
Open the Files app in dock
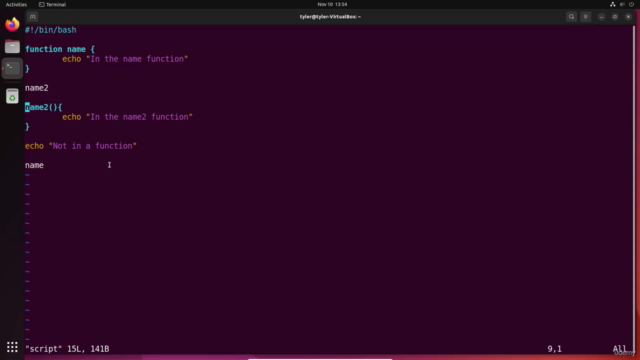pos(12,47)
